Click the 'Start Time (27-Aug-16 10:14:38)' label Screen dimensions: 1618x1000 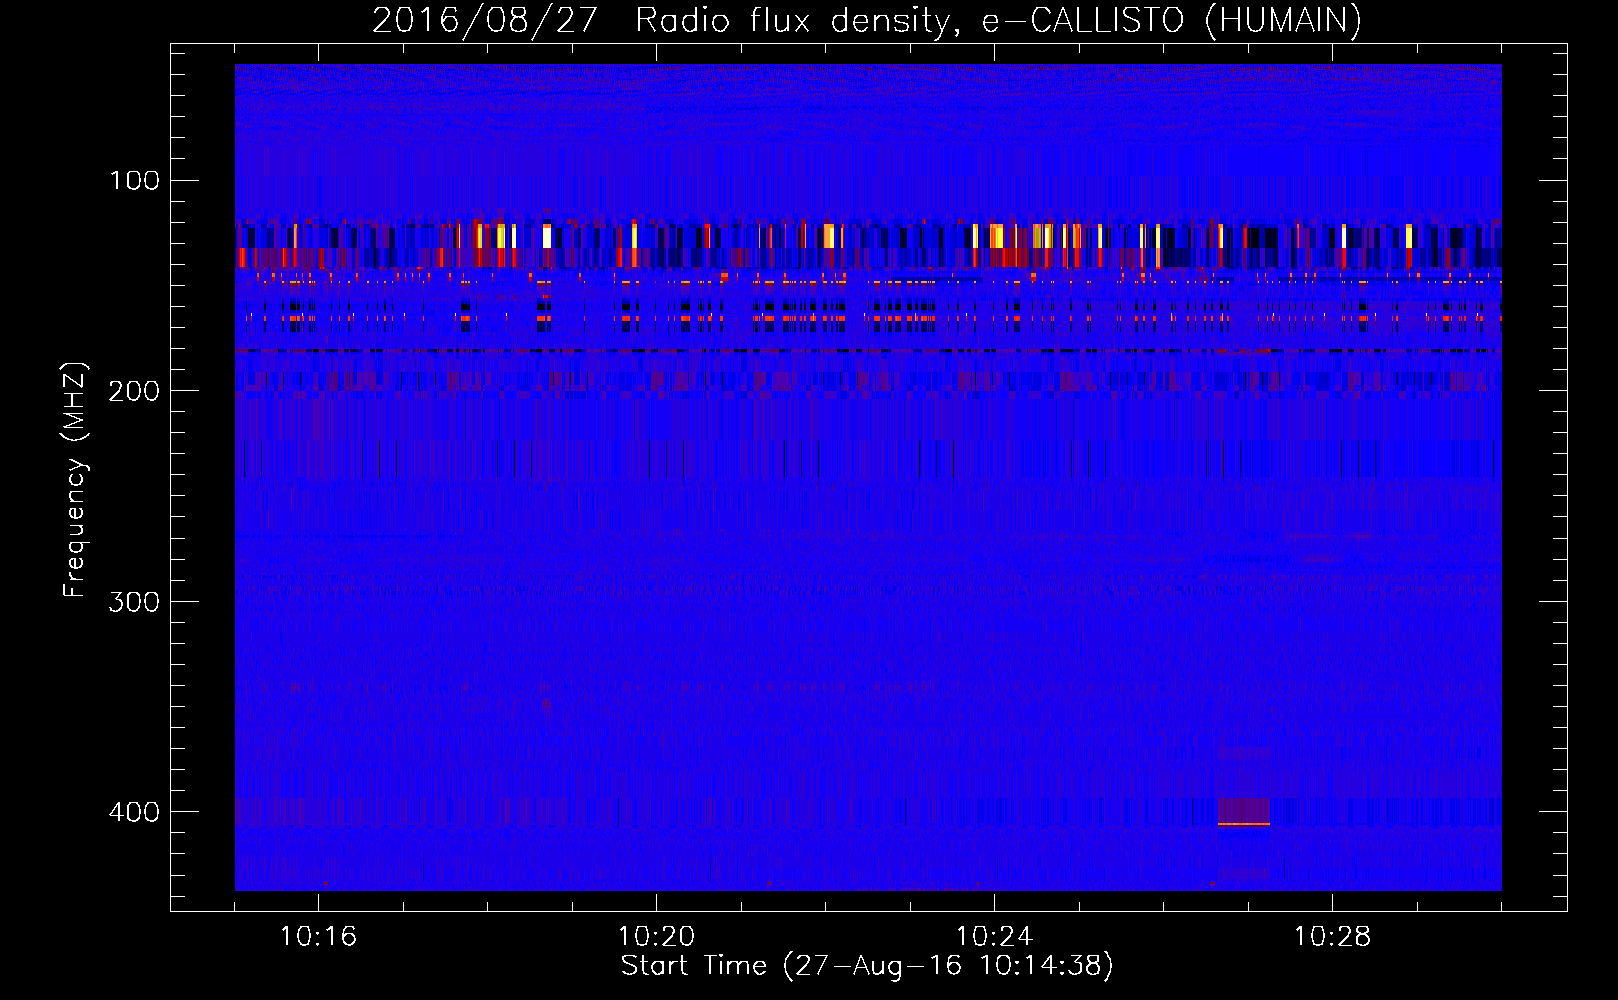[867, 965]
